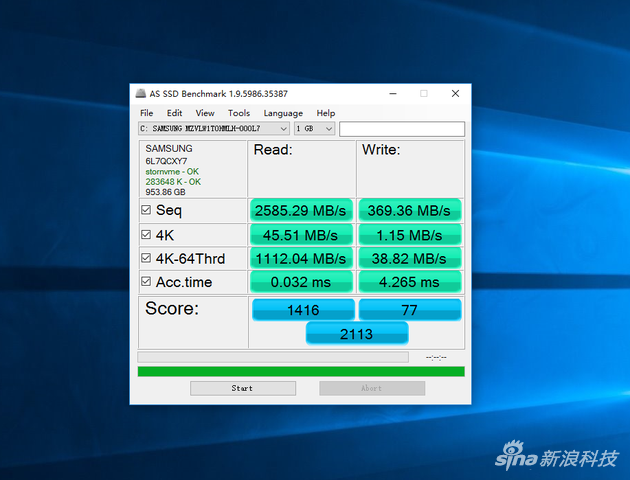Disable the 4K-64Thrd test checkbox

pos(146,258)
